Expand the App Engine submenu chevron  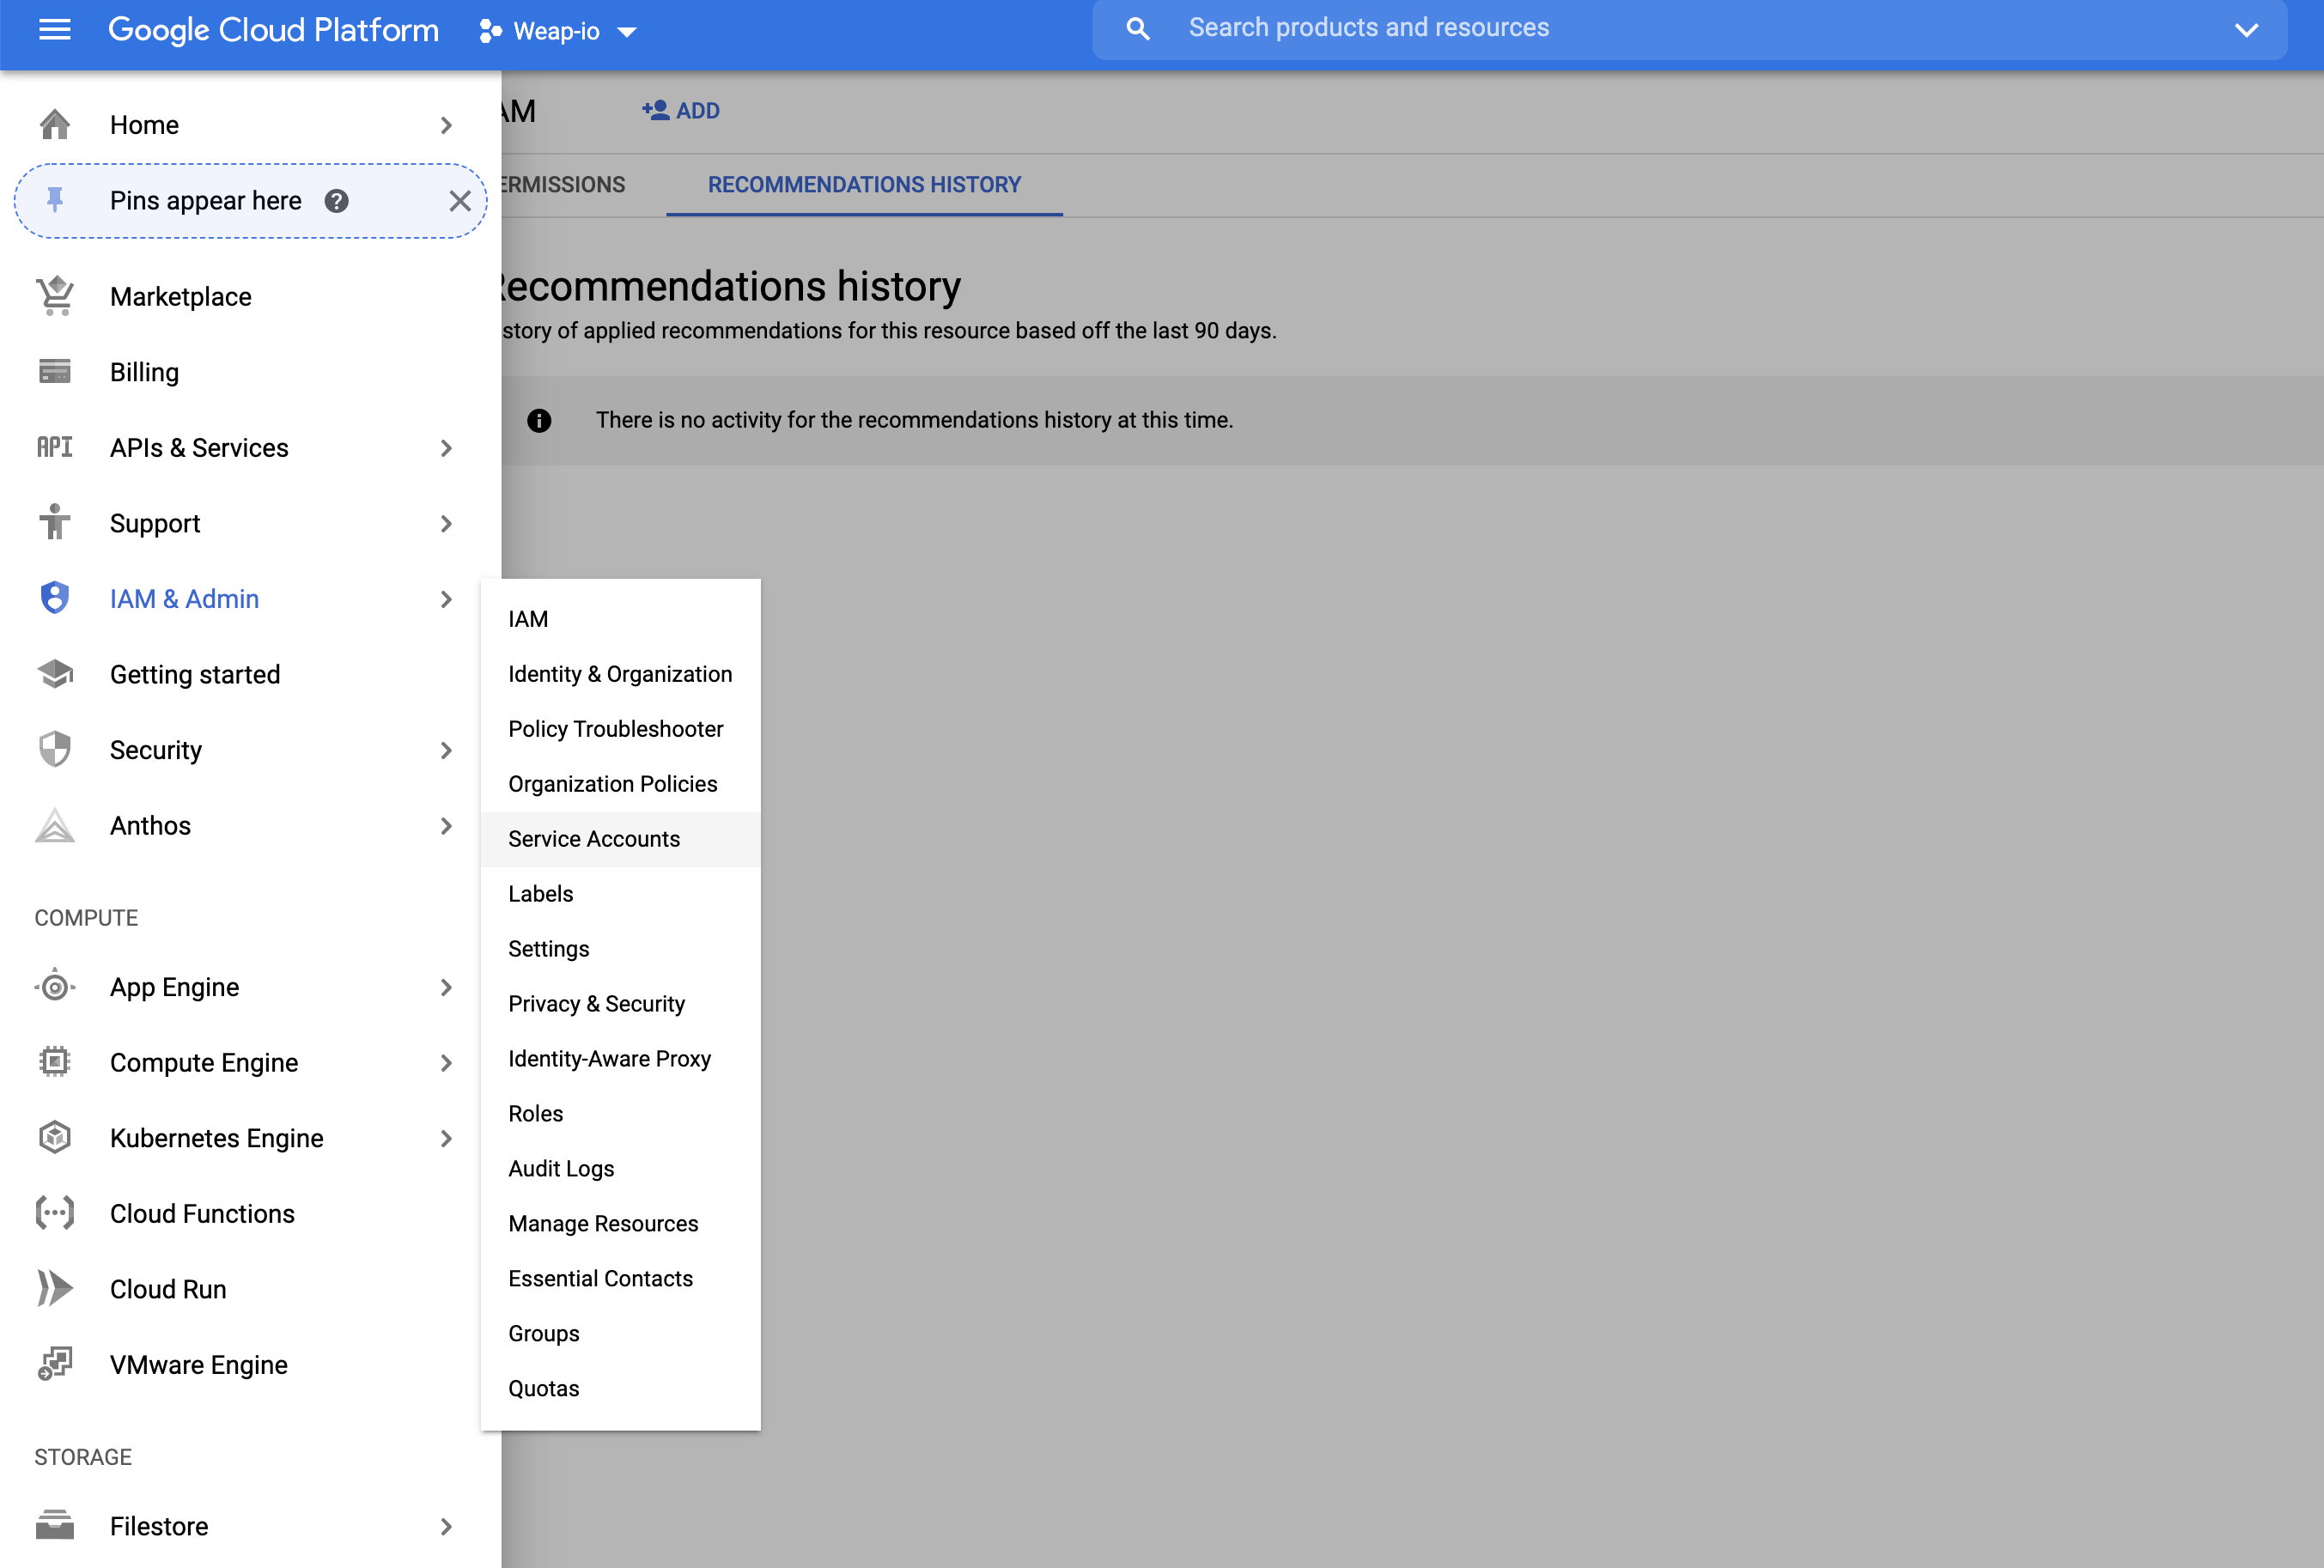446,987
